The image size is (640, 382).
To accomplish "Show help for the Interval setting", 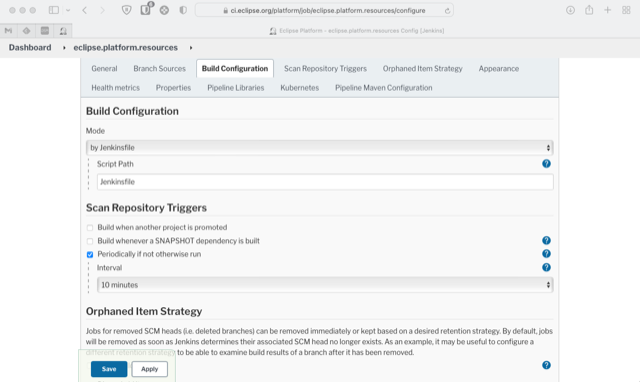I will click(x=546, y=267).
